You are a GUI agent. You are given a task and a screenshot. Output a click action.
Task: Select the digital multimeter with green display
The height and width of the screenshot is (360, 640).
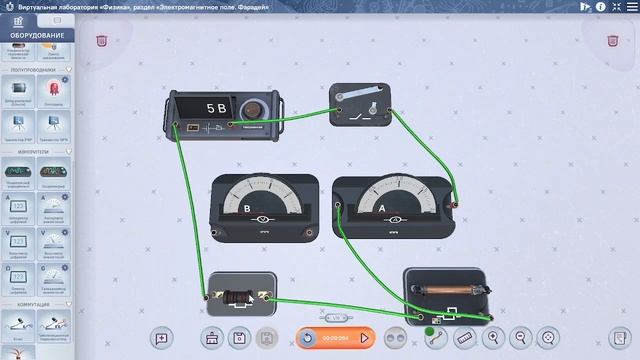point(18,173)
